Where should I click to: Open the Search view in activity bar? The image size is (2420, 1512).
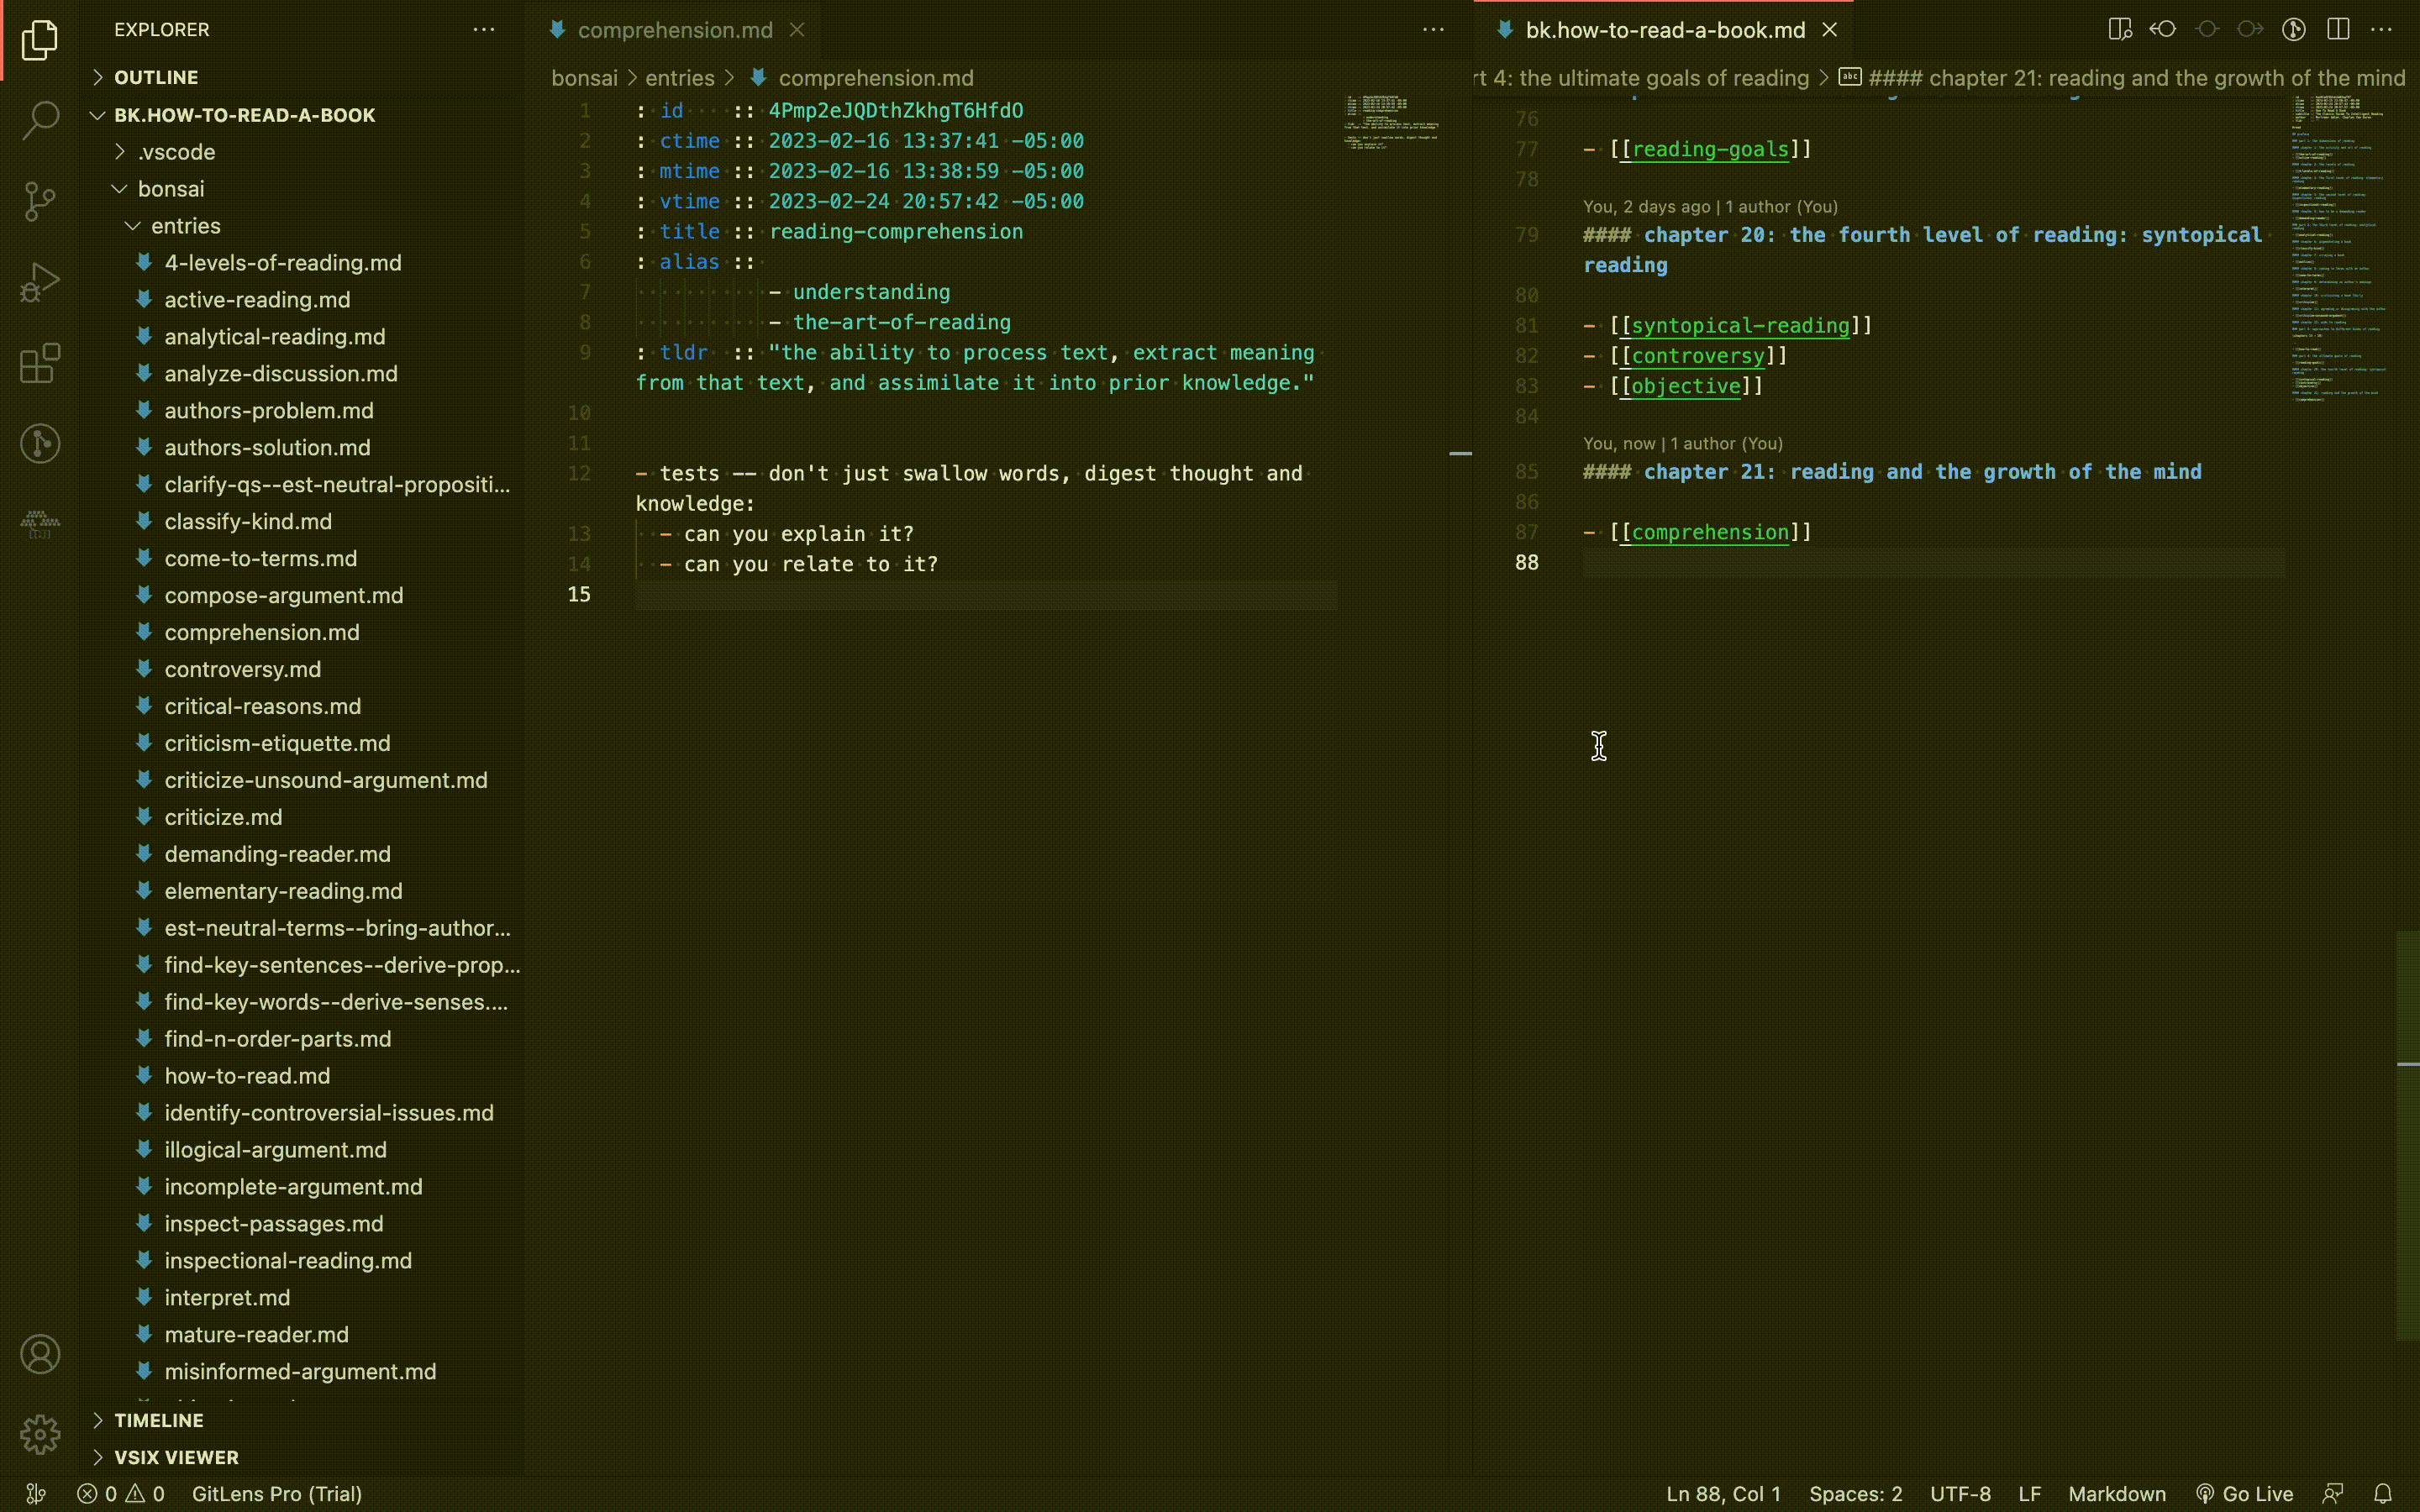click(x=40, y=120)
